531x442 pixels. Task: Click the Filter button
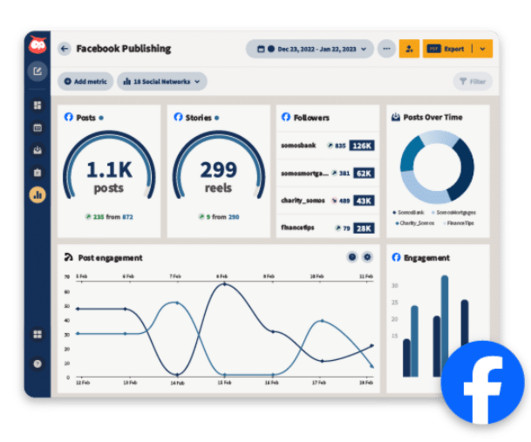pyautogui.click(x=472, y=81)
